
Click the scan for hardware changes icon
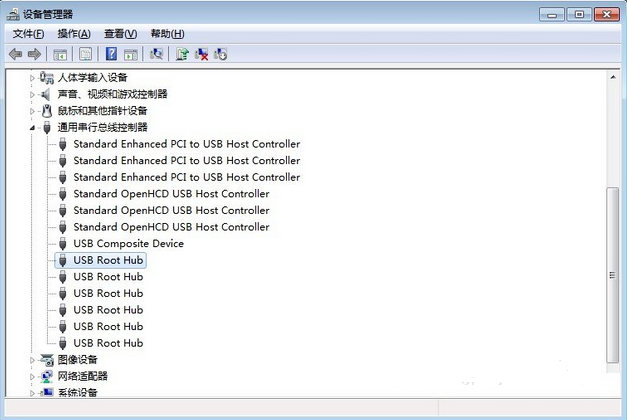pos(156,54)
